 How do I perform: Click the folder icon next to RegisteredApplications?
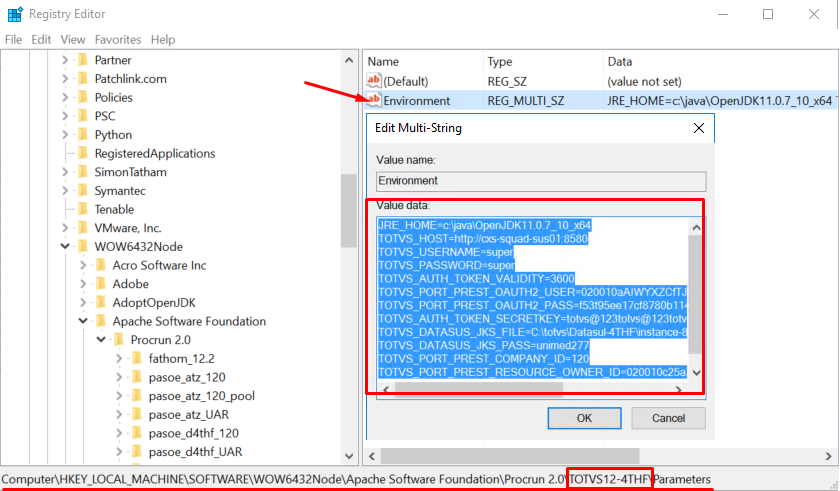click(x=82, y=153)
